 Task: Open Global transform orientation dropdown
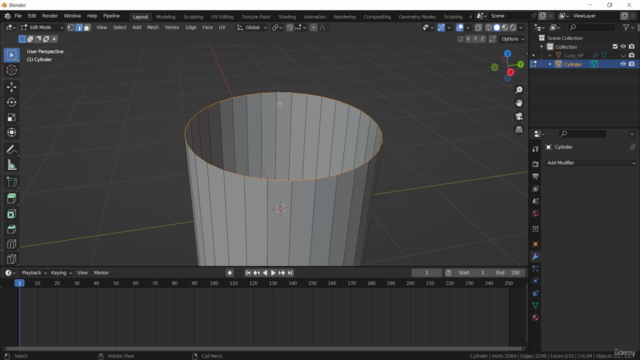tap(252, 27)
